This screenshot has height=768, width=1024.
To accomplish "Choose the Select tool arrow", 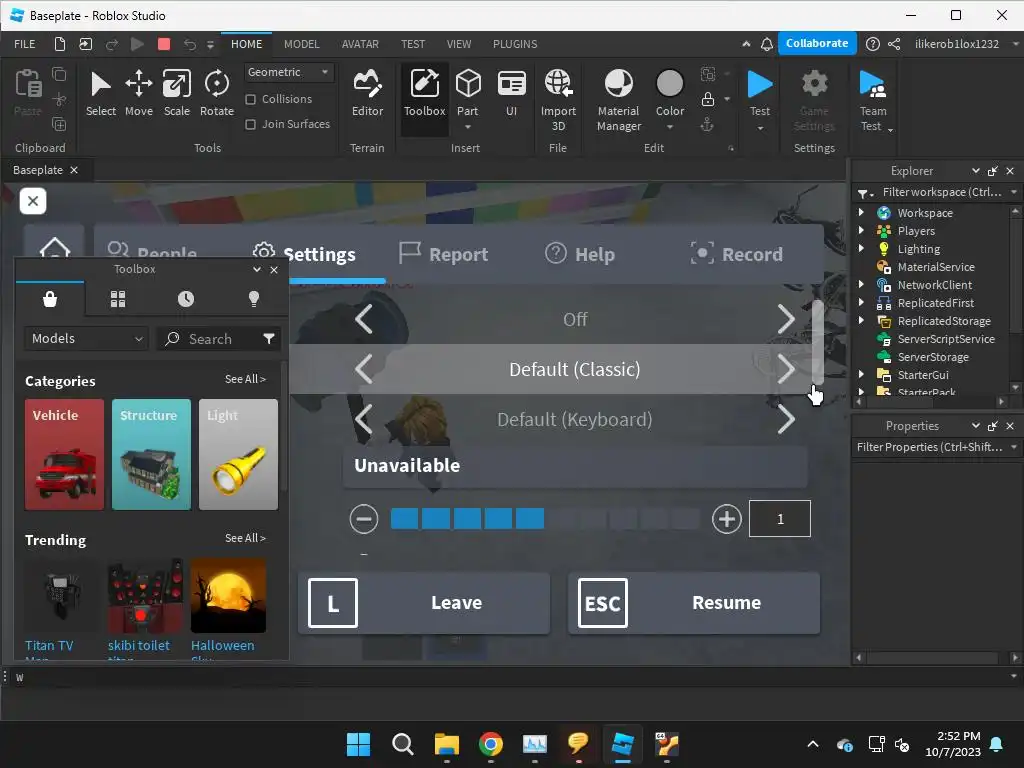I will [x=101, y=93].
